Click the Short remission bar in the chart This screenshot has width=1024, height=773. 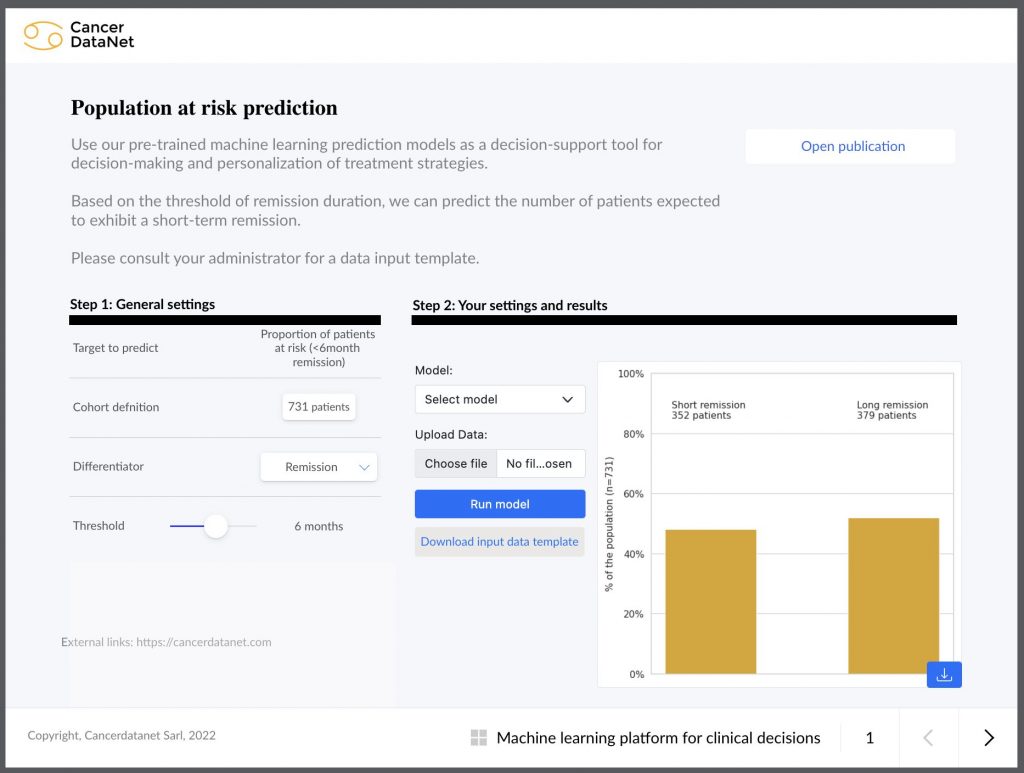click(x=711, y=600)
